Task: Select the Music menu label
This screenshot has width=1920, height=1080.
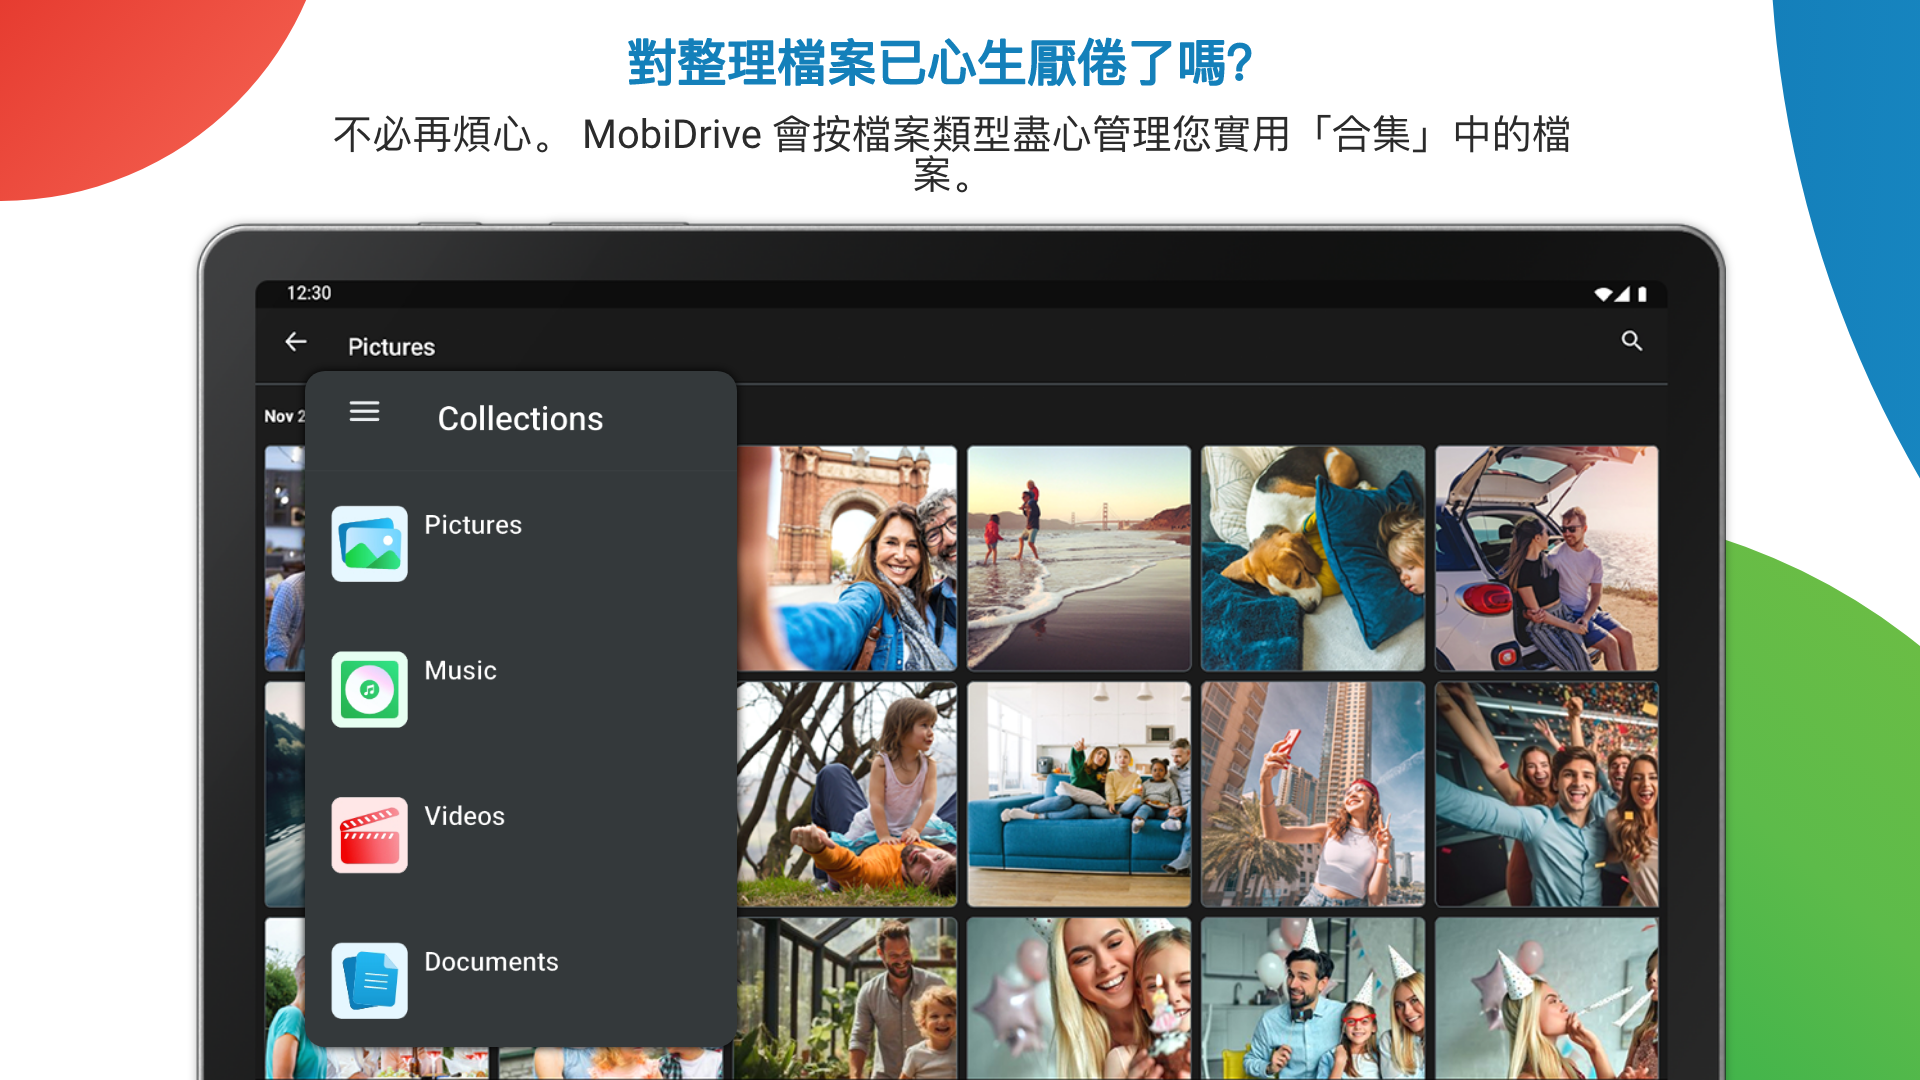Action: (x=460, y=671)
